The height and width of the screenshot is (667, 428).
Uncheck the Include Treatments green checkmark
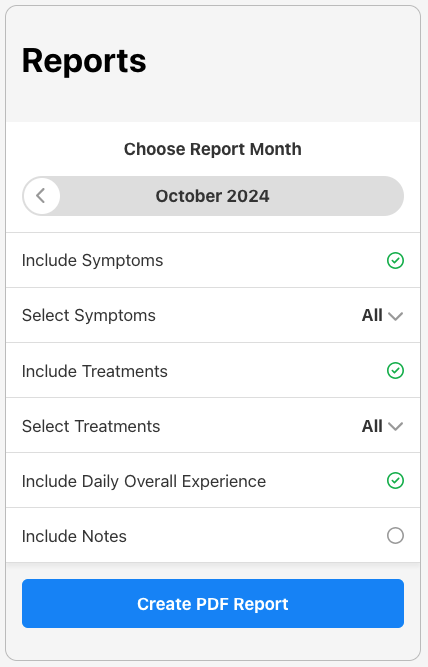[395, 371]
